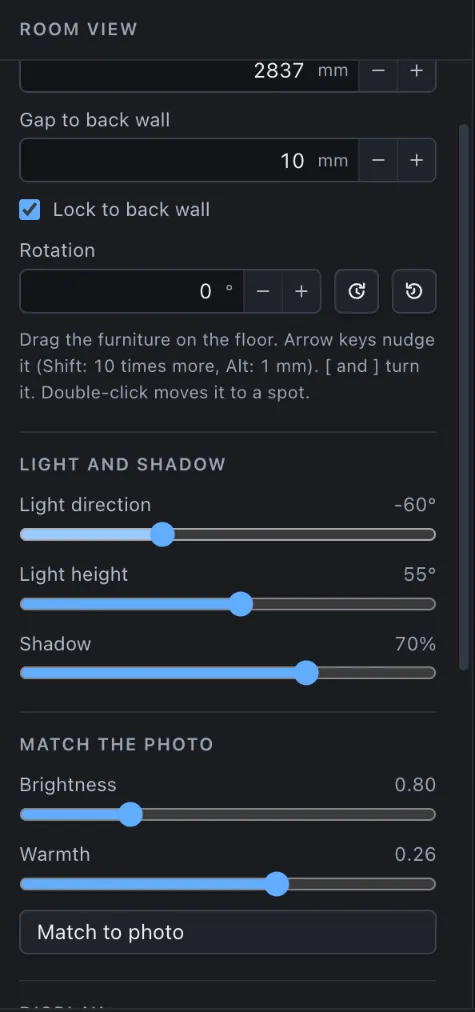The image size is (475, 1012).
Task: Rotate furniture clockwise with the rotate icon
Action: point(356,291)
